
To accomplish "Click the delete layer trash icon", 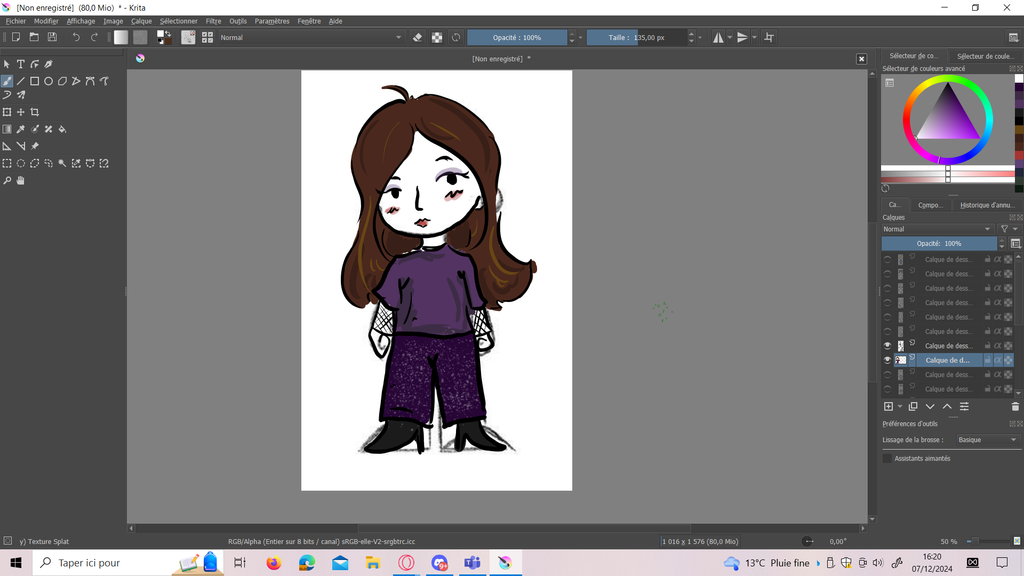I will tap(1015, 407).
